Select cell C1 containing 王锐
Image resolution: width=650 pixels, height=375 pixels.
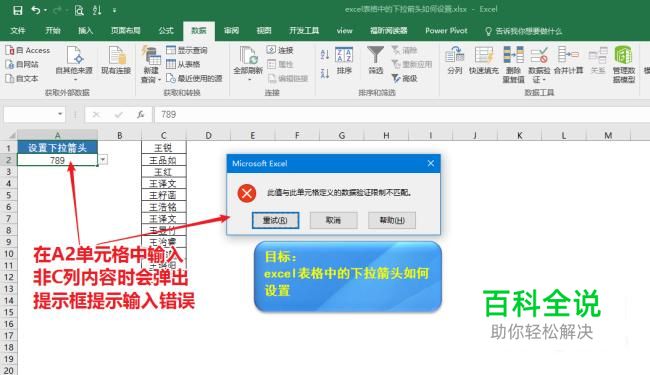(x=163, y=148)
